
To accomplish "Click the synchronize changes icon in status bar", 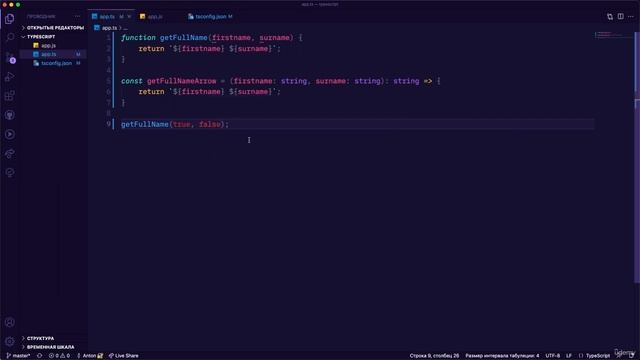I will [40, 356].
